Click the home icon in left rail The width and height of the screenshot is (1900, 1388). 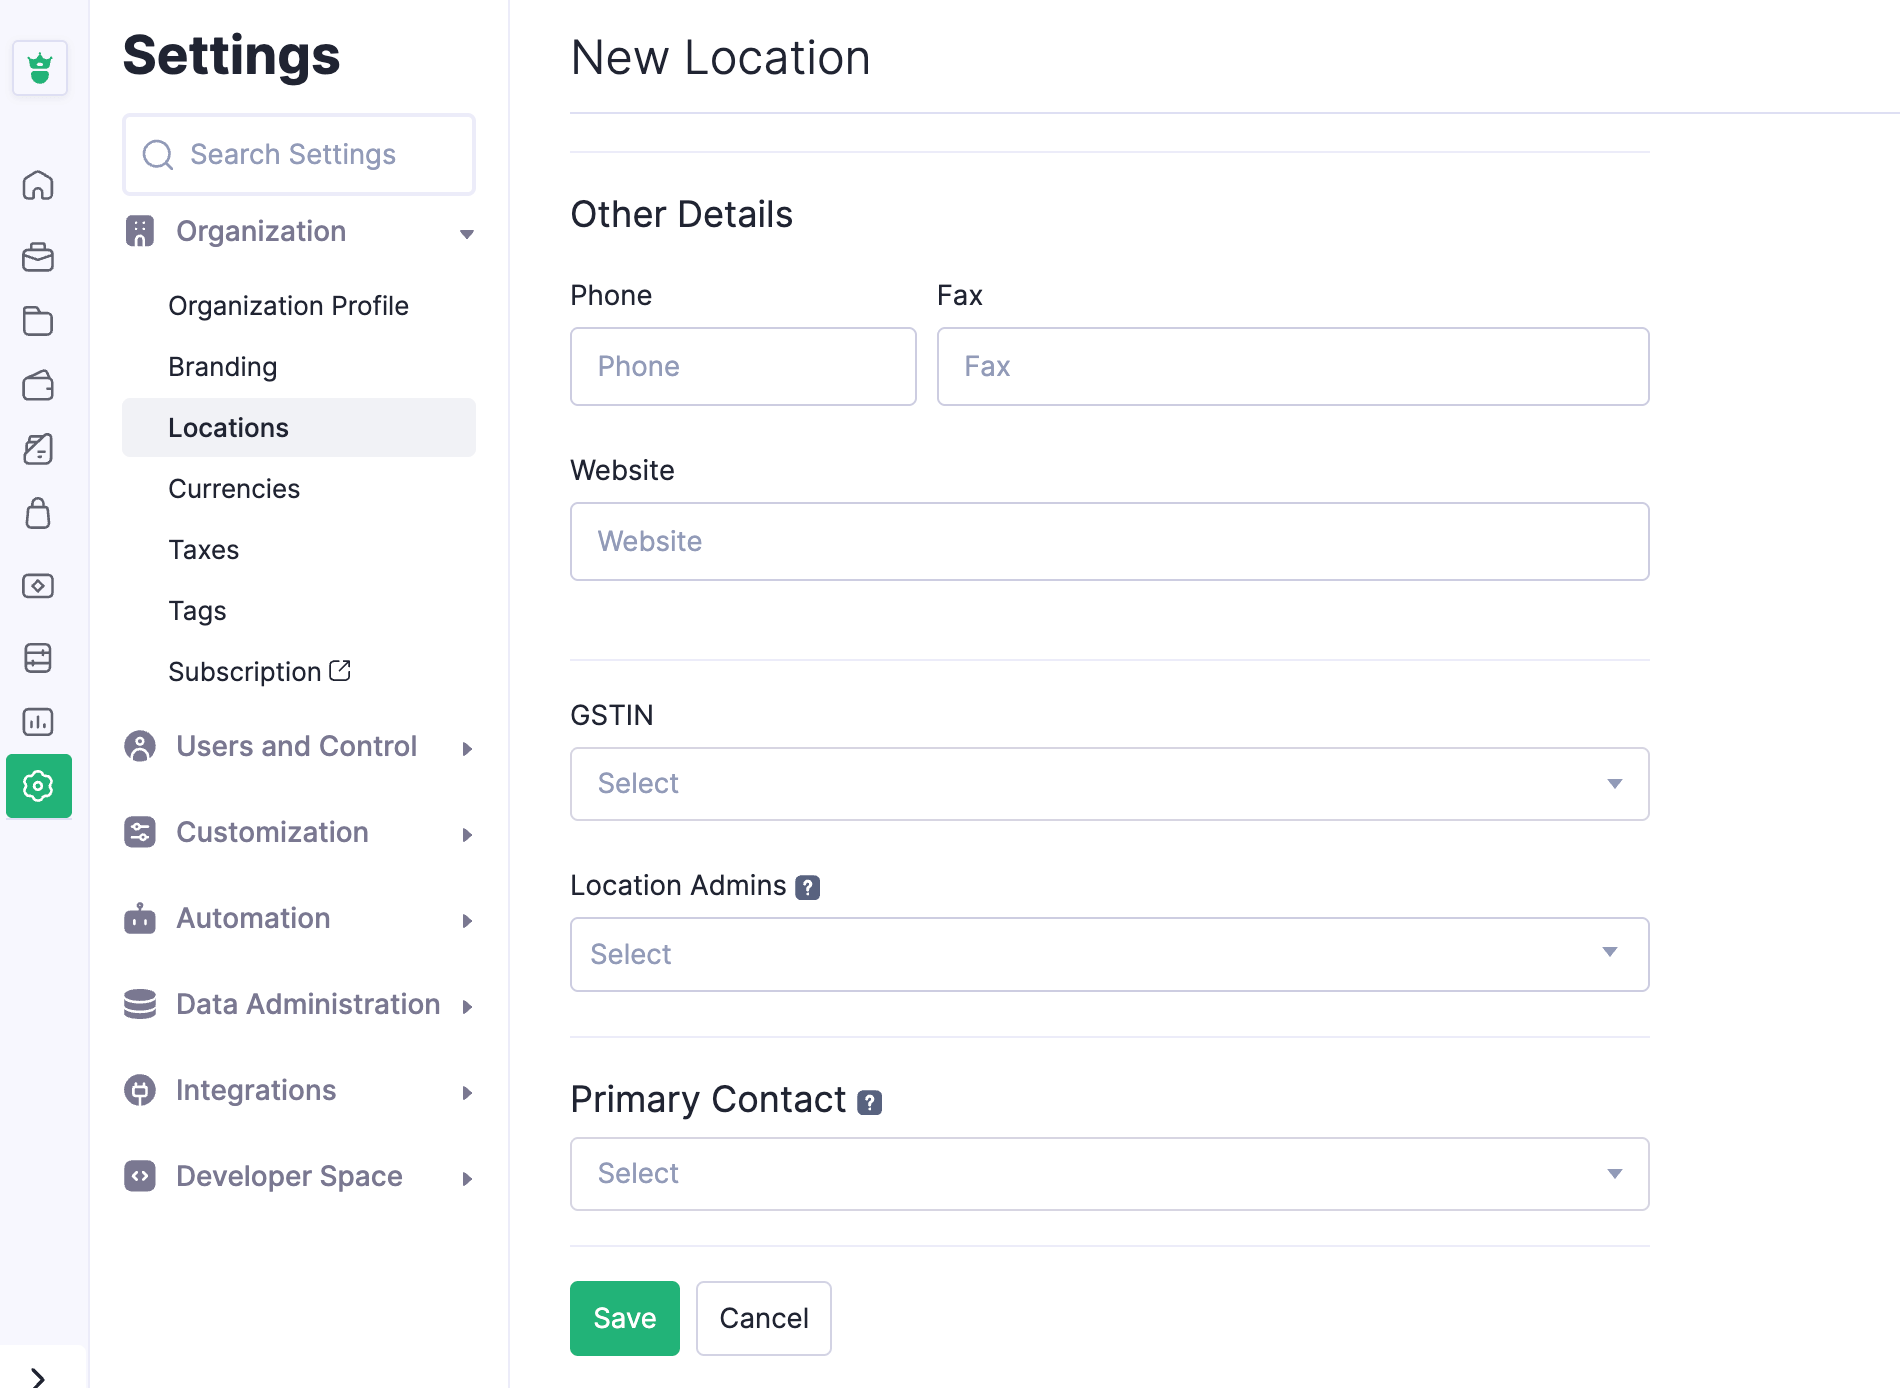point(38,186)
